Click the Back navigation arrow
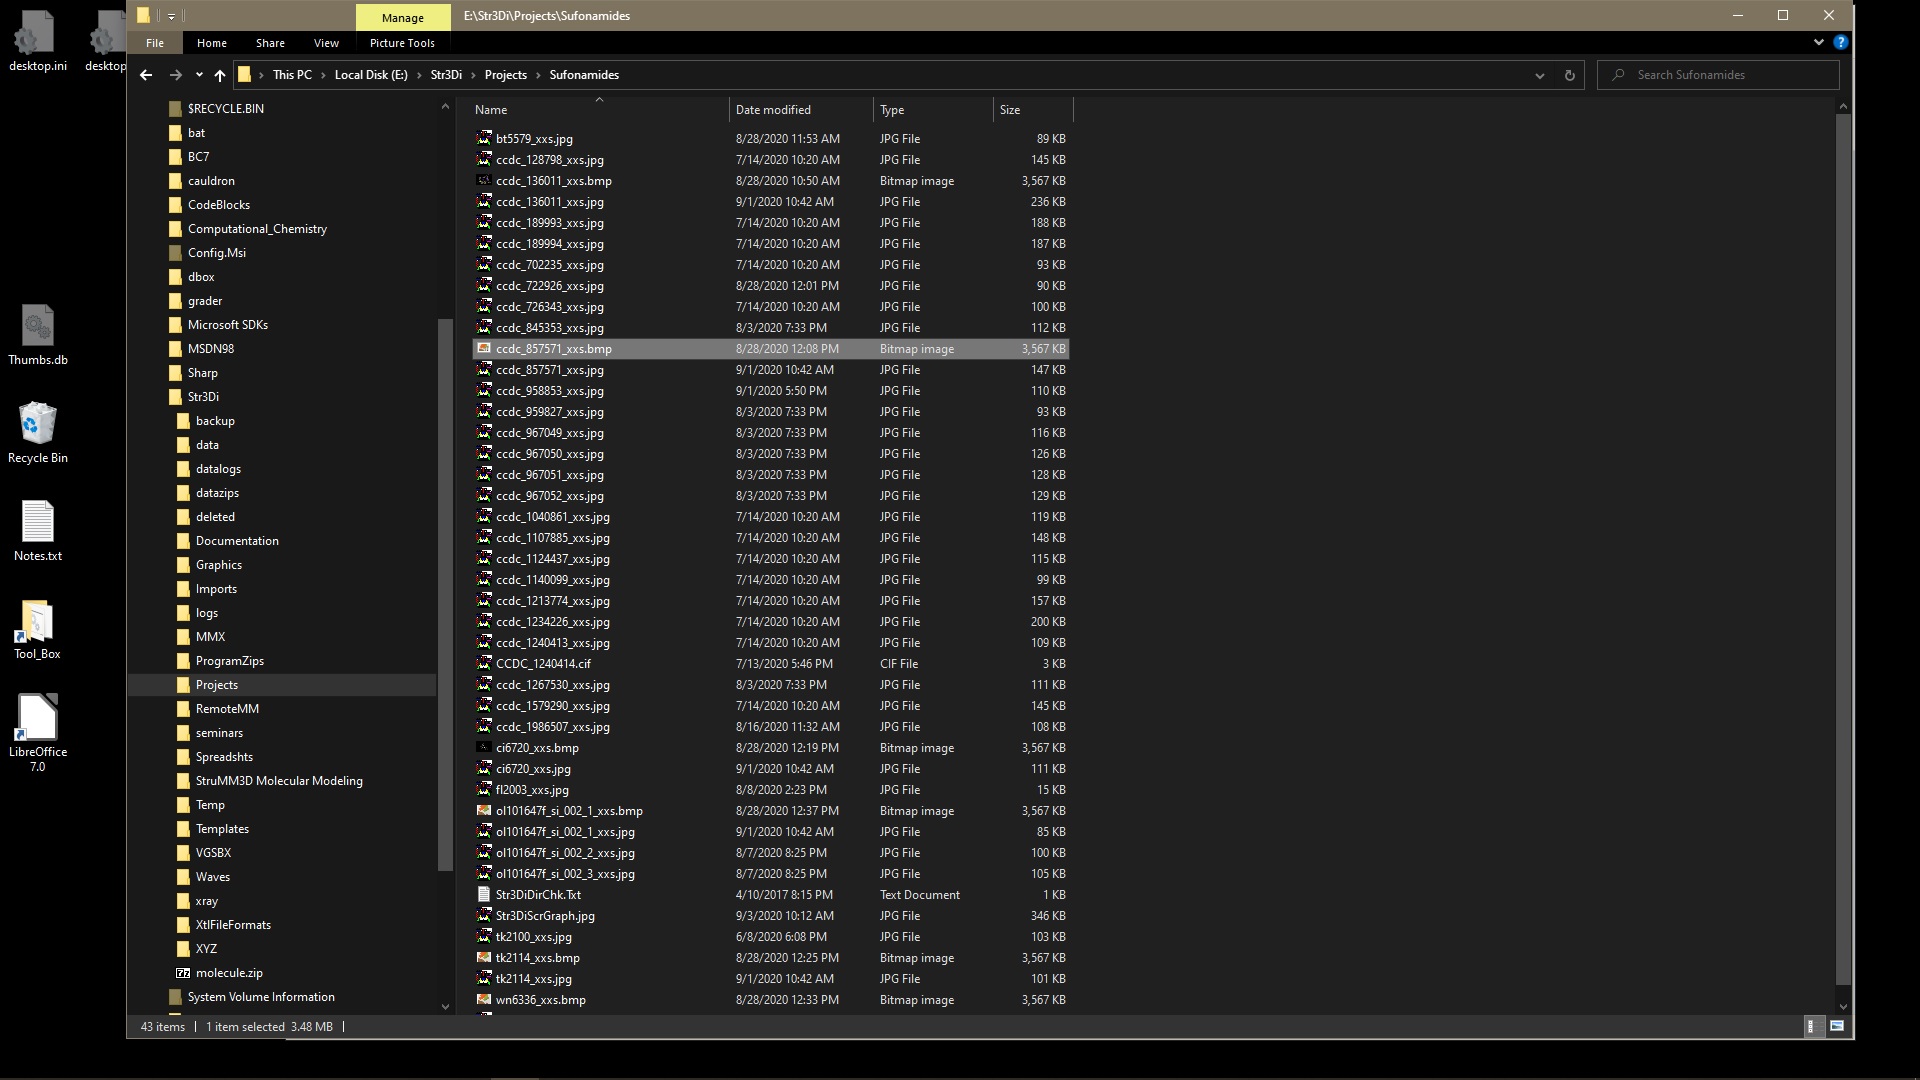This screenshot has height=1080, width=1920. [x=146, y=75]
